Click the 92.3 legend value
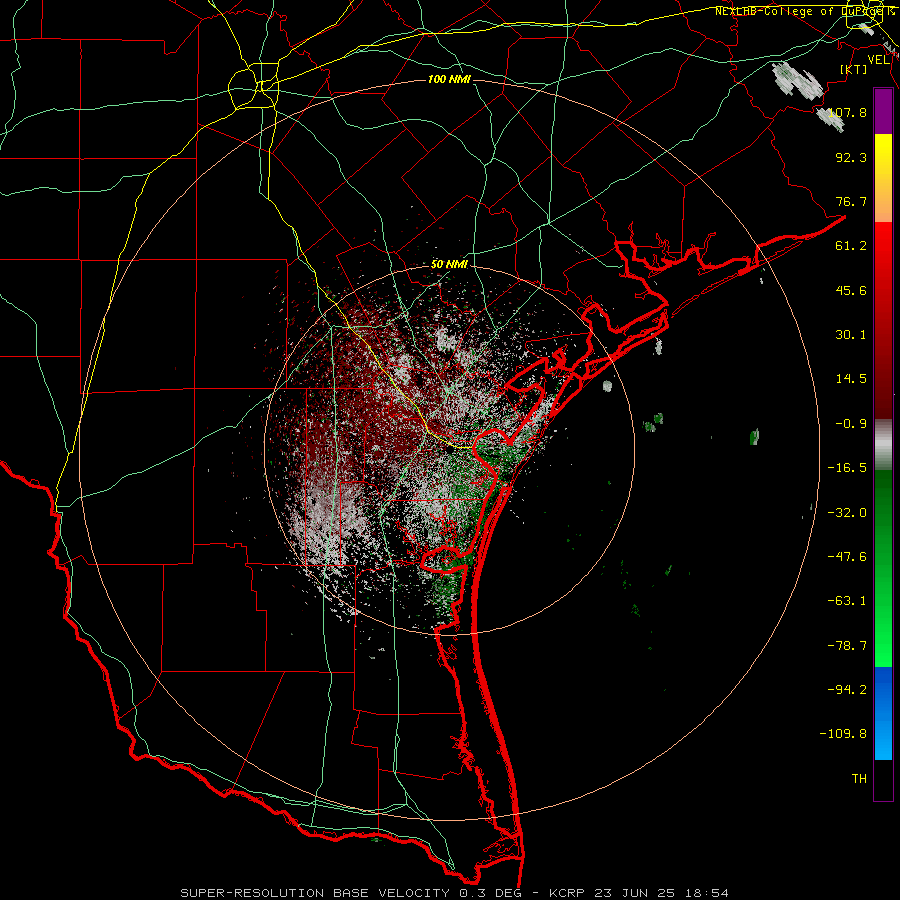This screenshot has height=900, width=900. pyautogui.click(x=851, y=157)
